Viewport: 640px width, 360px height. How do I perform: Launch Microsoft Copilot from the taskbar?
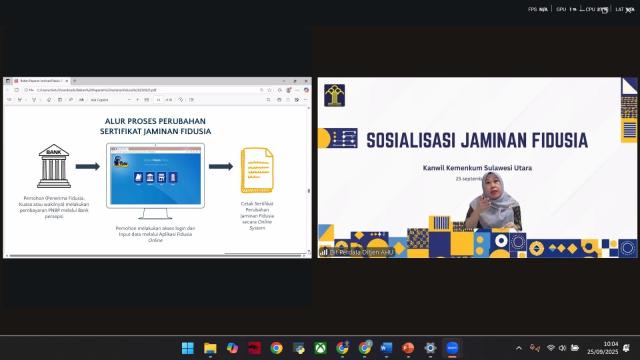[232, 348]
